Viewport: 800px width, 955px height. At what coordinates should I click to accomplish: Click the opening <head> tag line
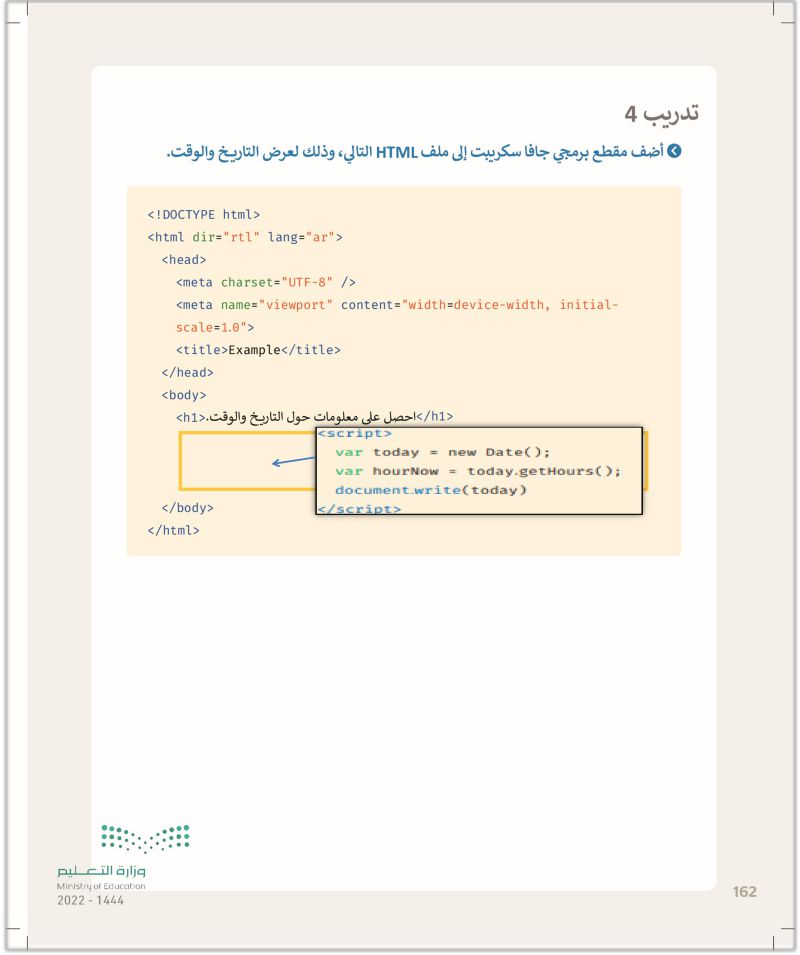point(184,259)
